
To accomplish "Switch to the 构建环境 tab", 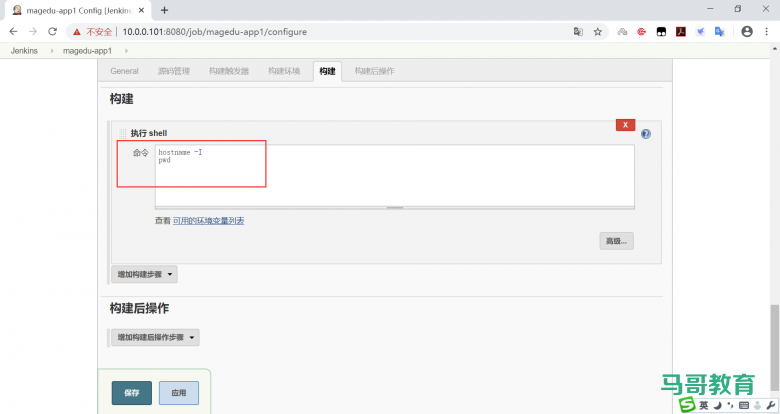I will (284, 71).
